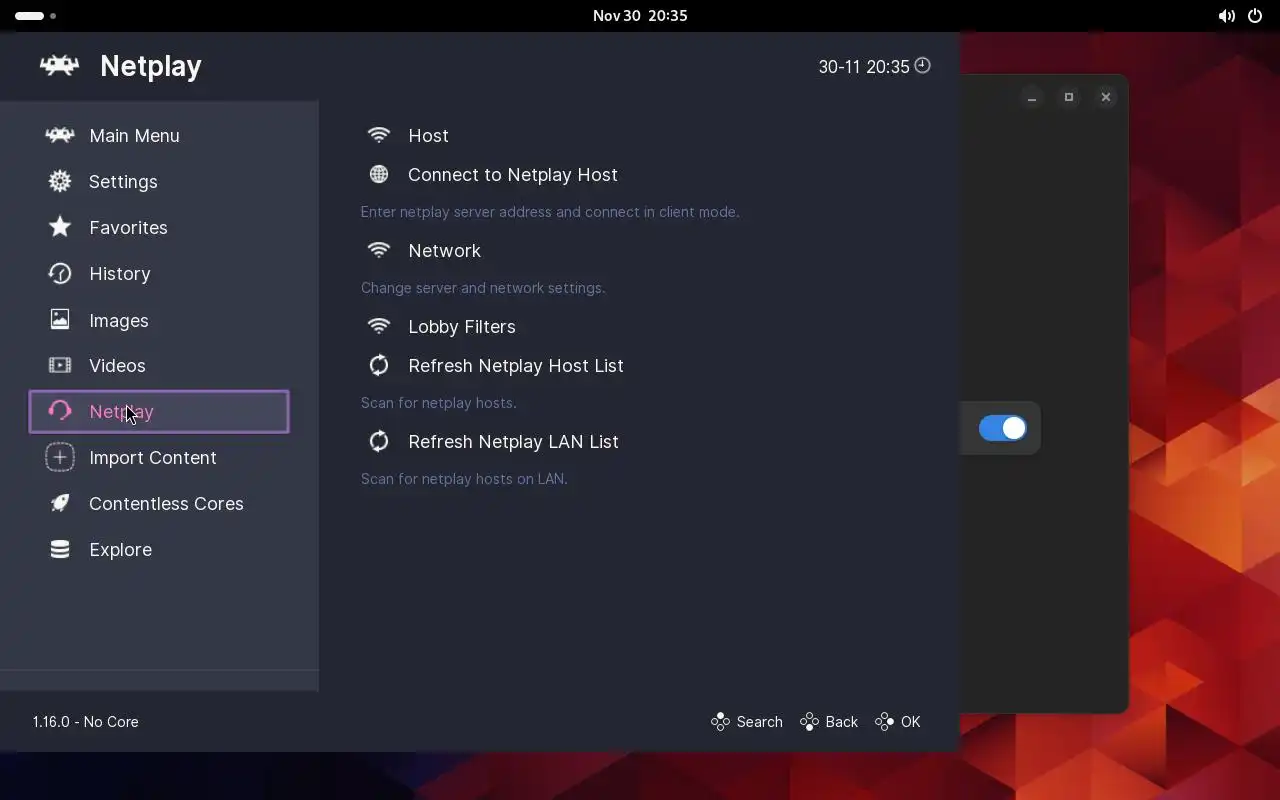The width and height of the screenshot is (1280, 800).
Task: Click the Back label in footer
Action: click(841, 722)
